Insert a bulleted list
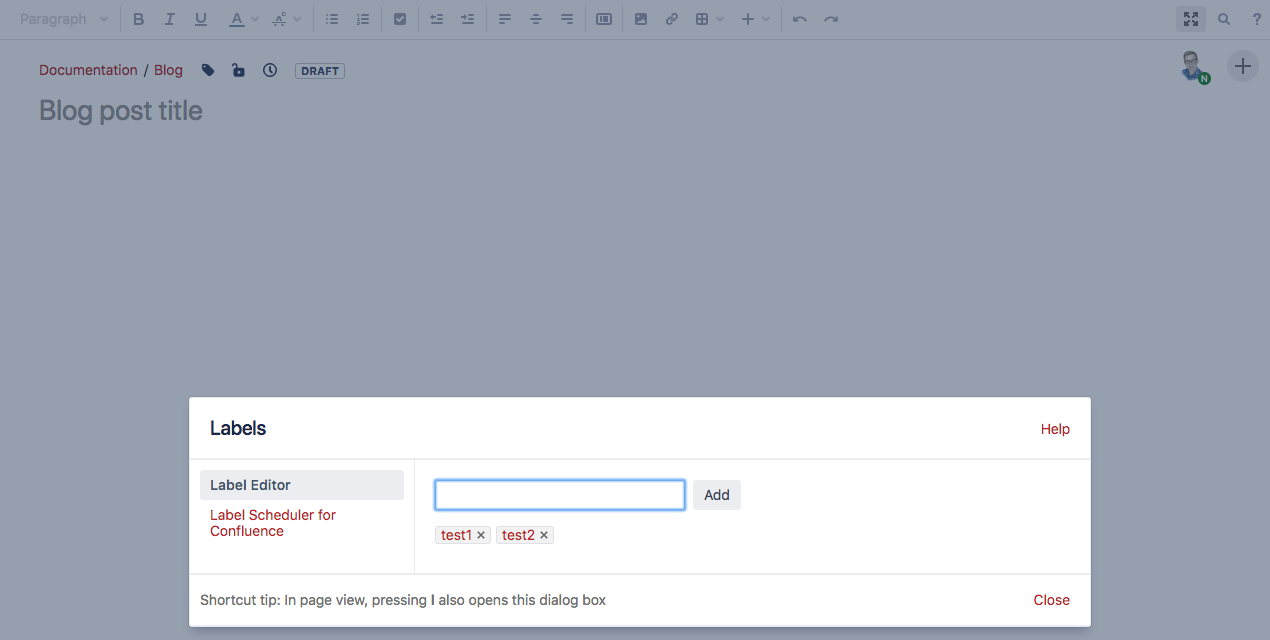1270x640 pixels. pyautogui.click(x=331, y=18)
